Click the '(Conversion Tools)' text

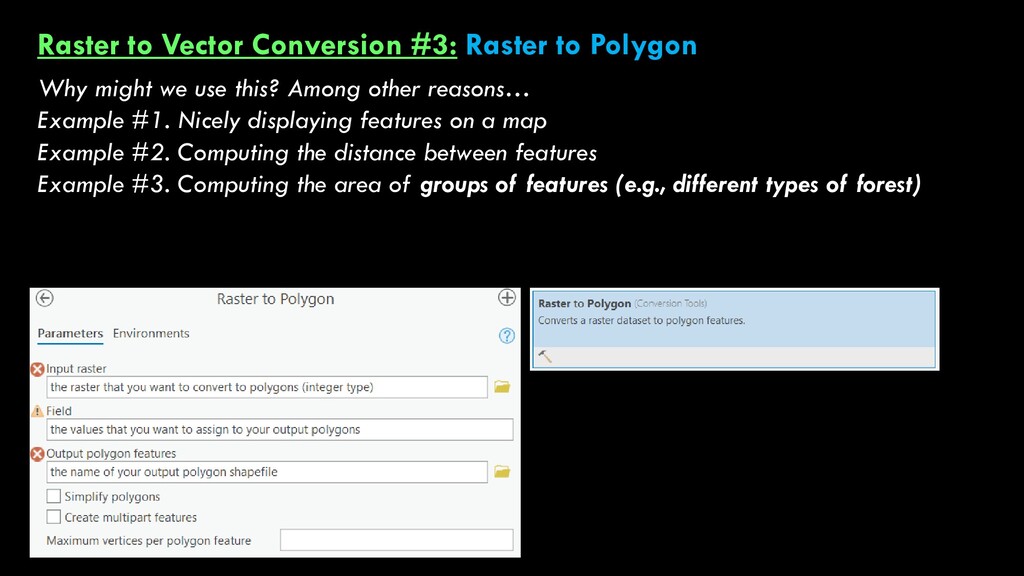(671, 304)
